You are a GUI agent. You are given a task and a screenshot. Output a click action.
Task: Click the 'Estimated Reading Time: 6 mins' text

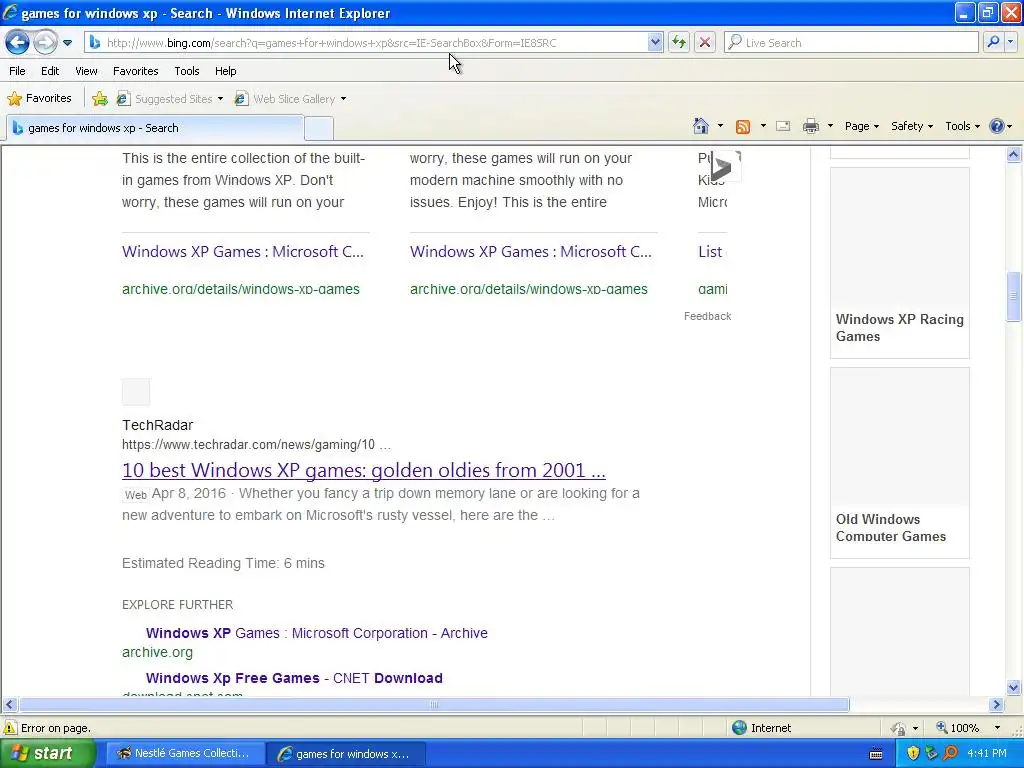223,563
